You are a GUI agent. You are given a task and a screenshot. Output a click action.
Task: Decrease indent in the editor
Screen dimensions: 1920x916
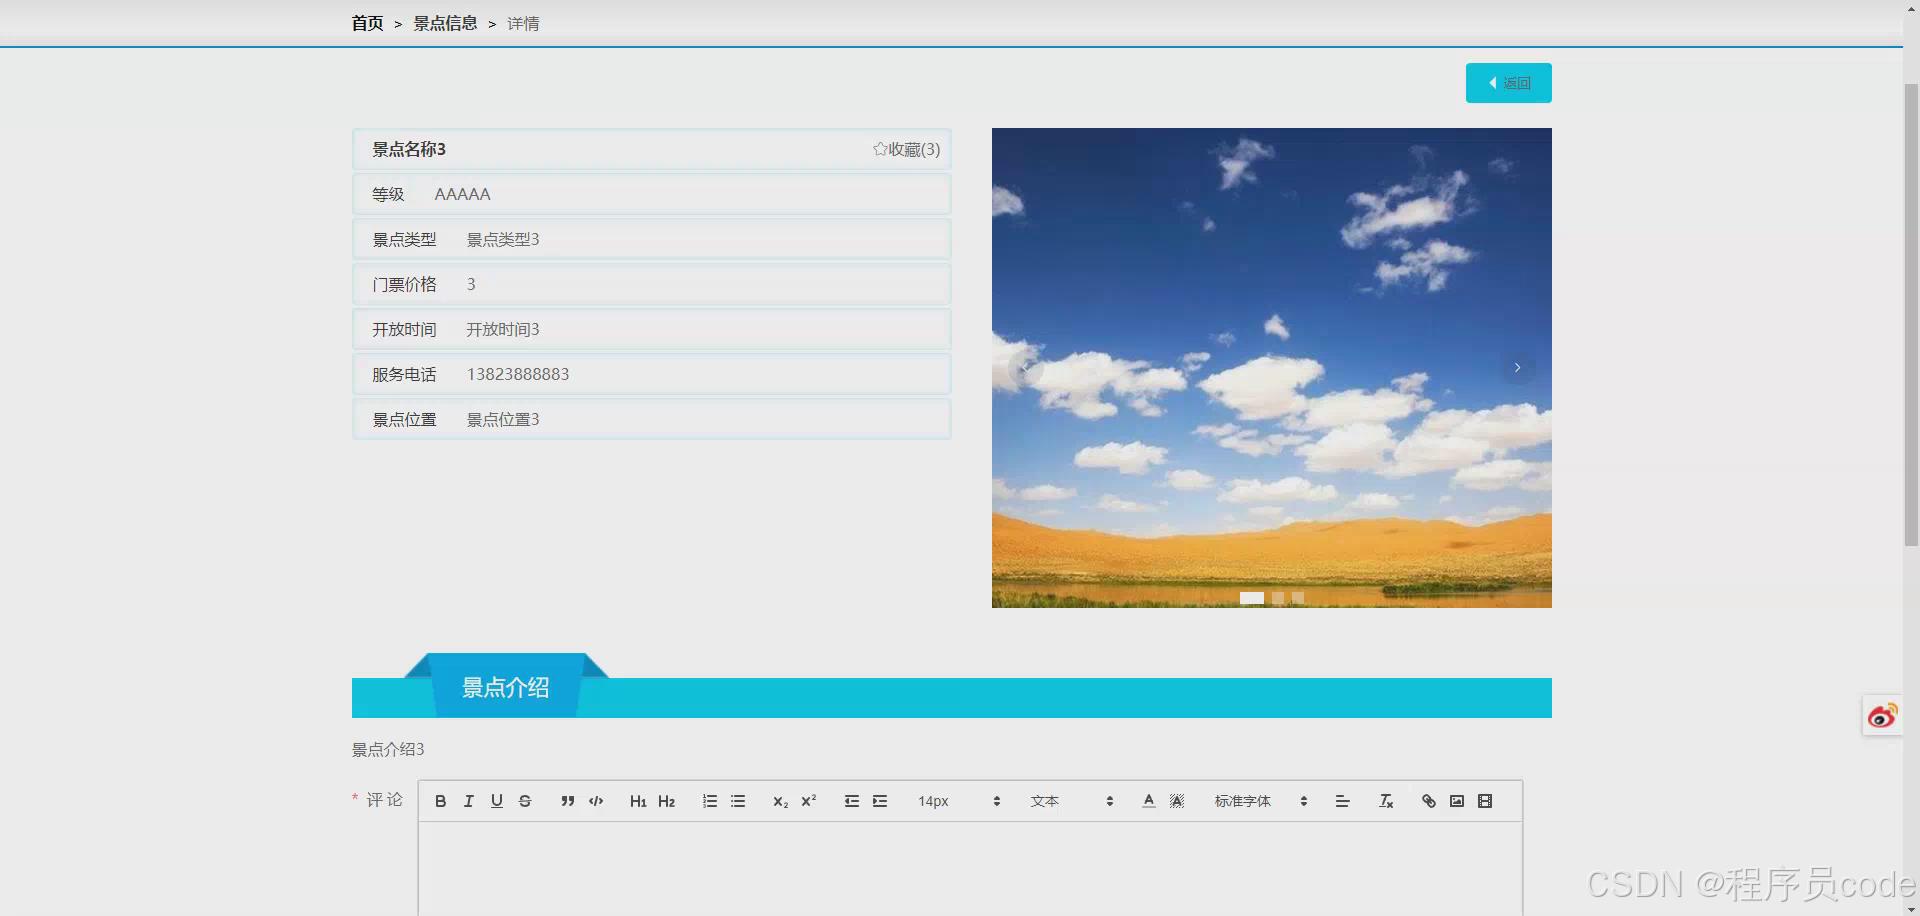click(x=852, y=801)
